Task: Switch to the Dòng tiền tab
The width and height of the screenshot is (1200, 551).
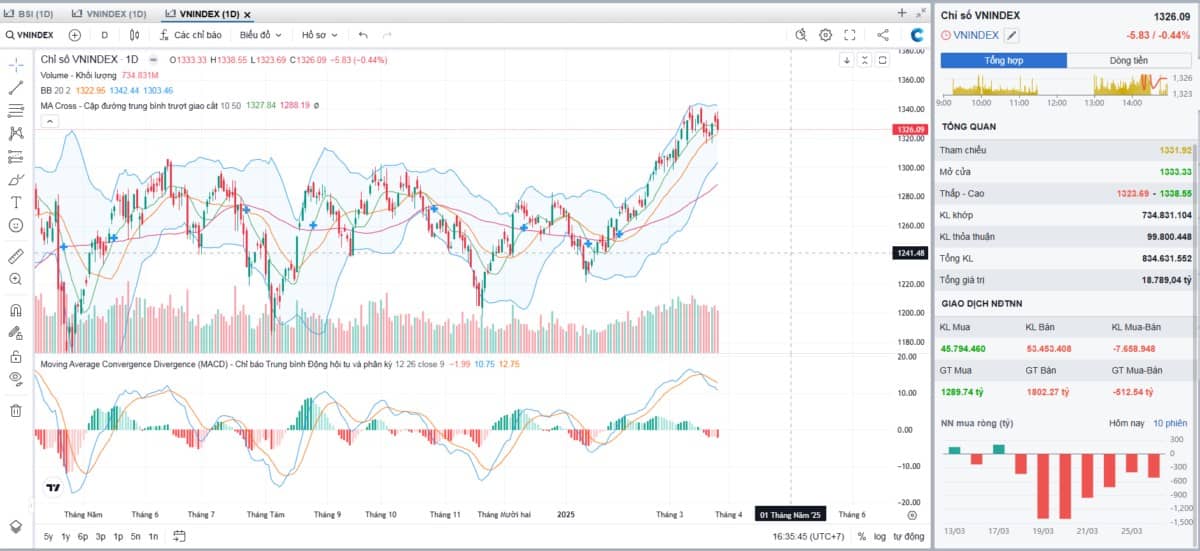Action: tap(1128, 61)
